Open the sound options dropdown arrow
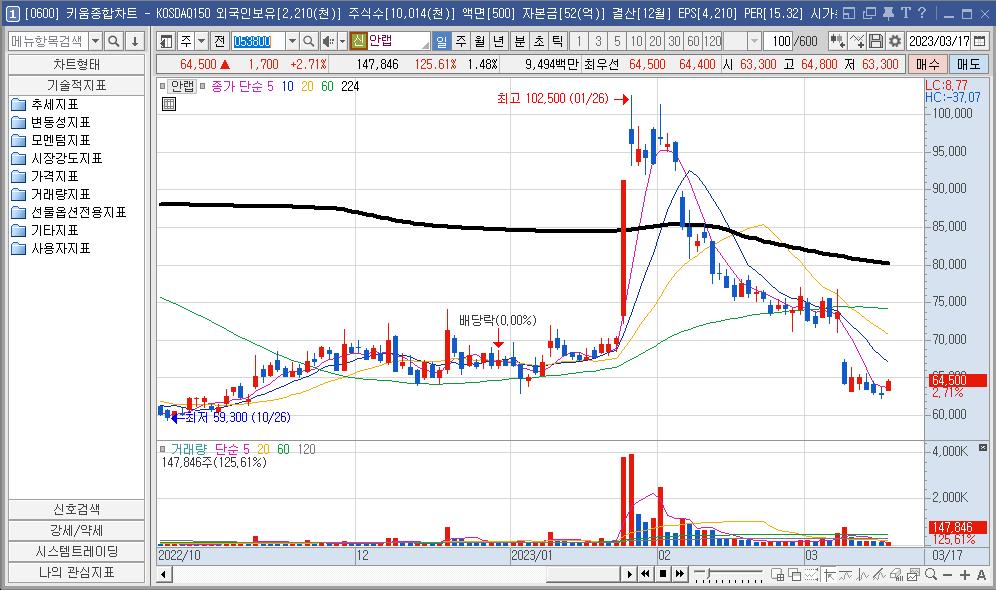 click(342, 41)
